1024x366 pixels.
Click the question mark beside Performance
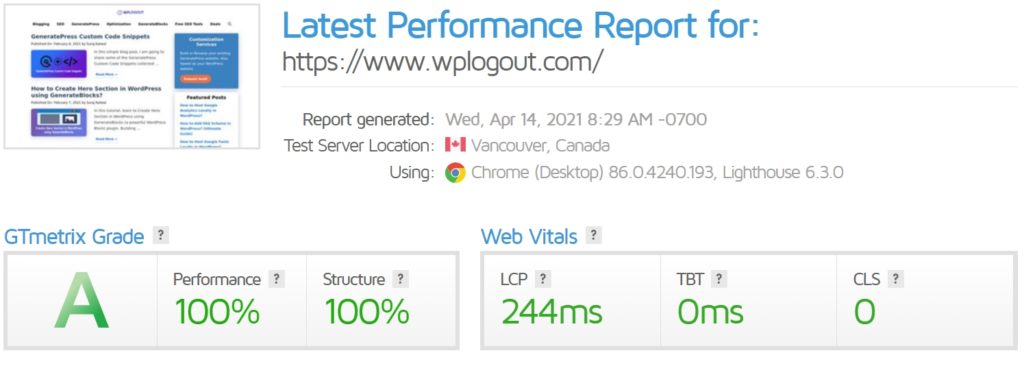pos(277,279)
